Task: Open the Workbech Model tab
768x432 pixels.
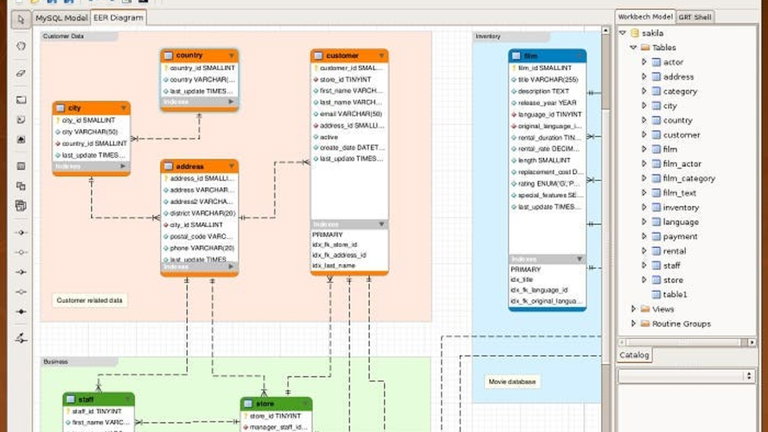Action: point(645,17)
